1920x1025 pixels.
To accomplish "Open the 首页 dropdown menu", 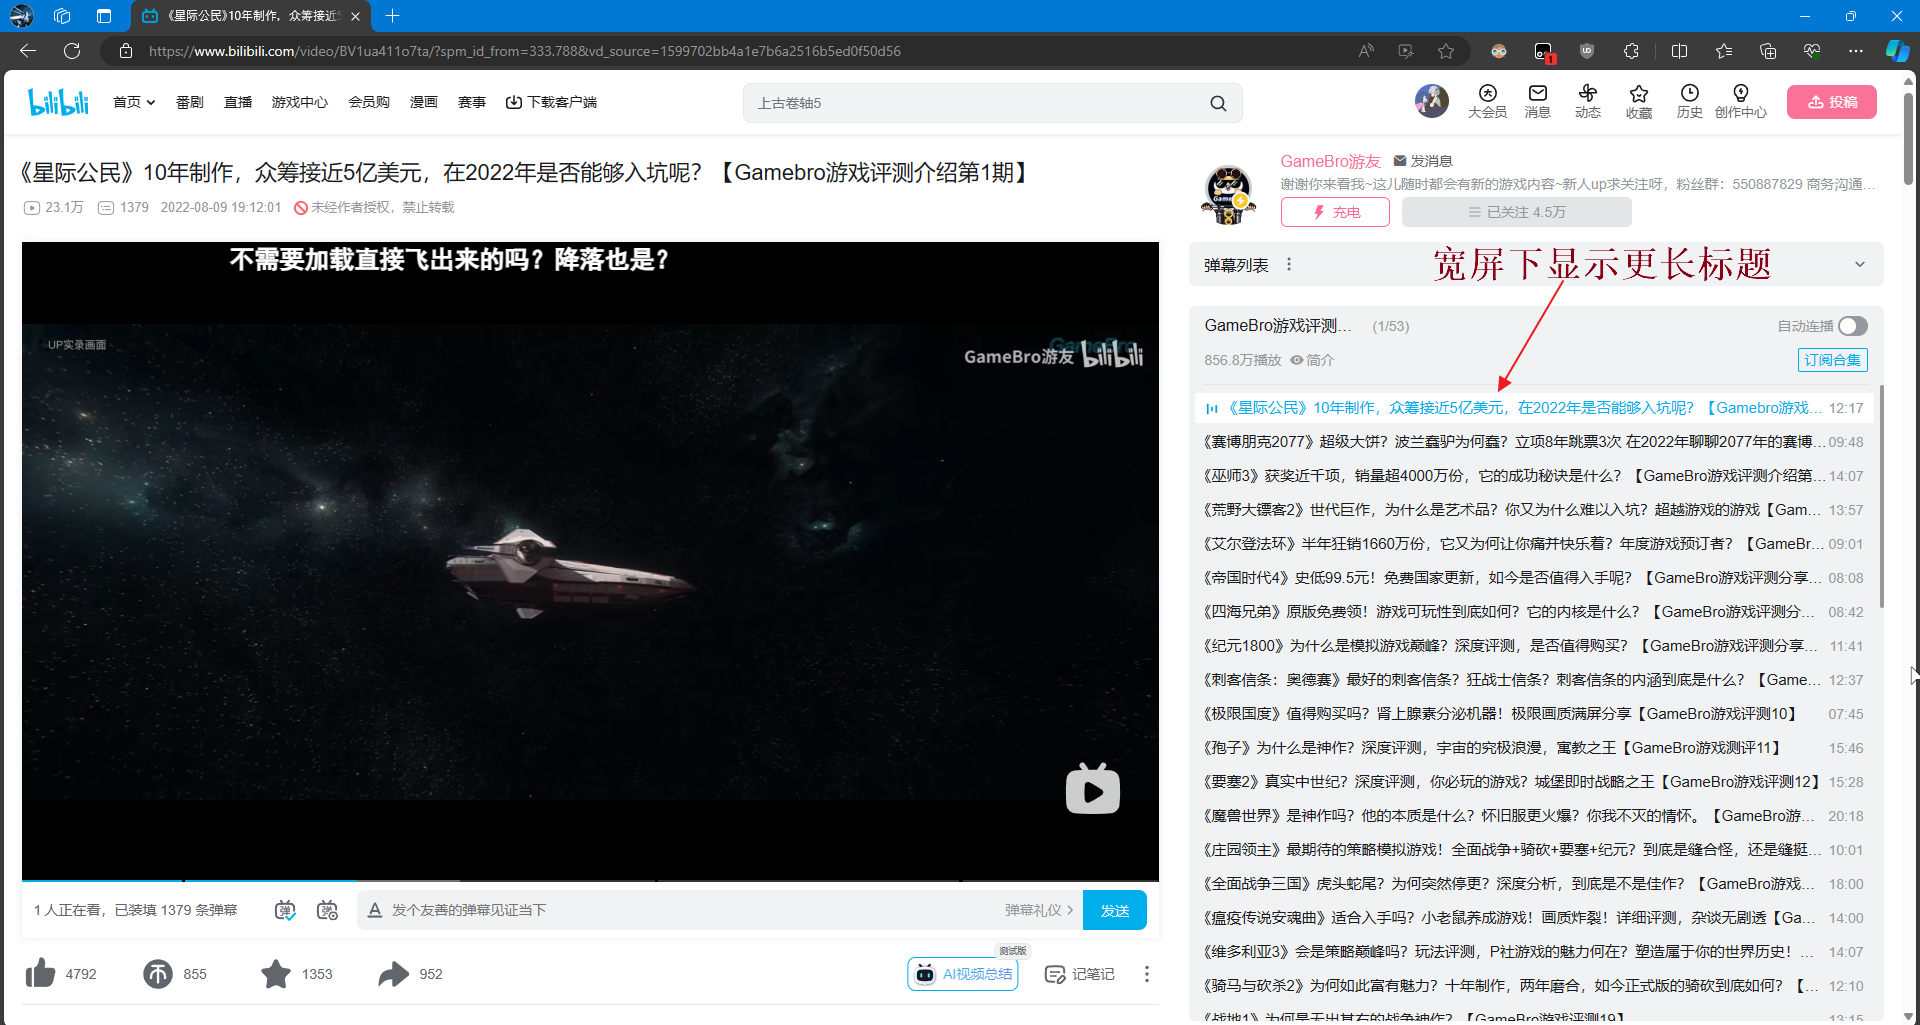I will coord(134,102).
